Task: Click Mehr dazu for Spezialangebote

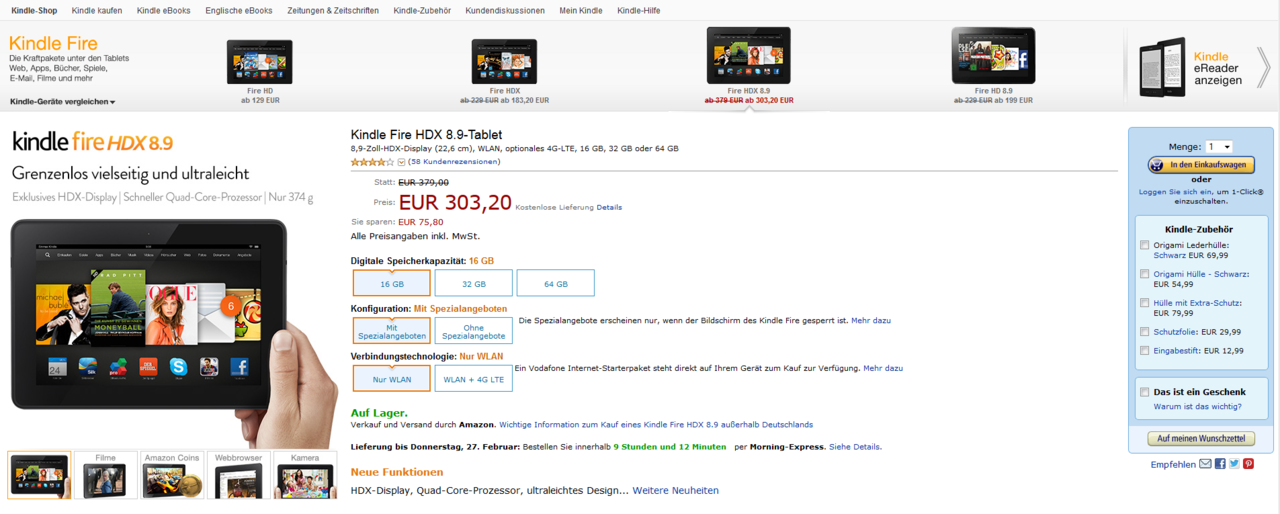Action: pos(871,320)
